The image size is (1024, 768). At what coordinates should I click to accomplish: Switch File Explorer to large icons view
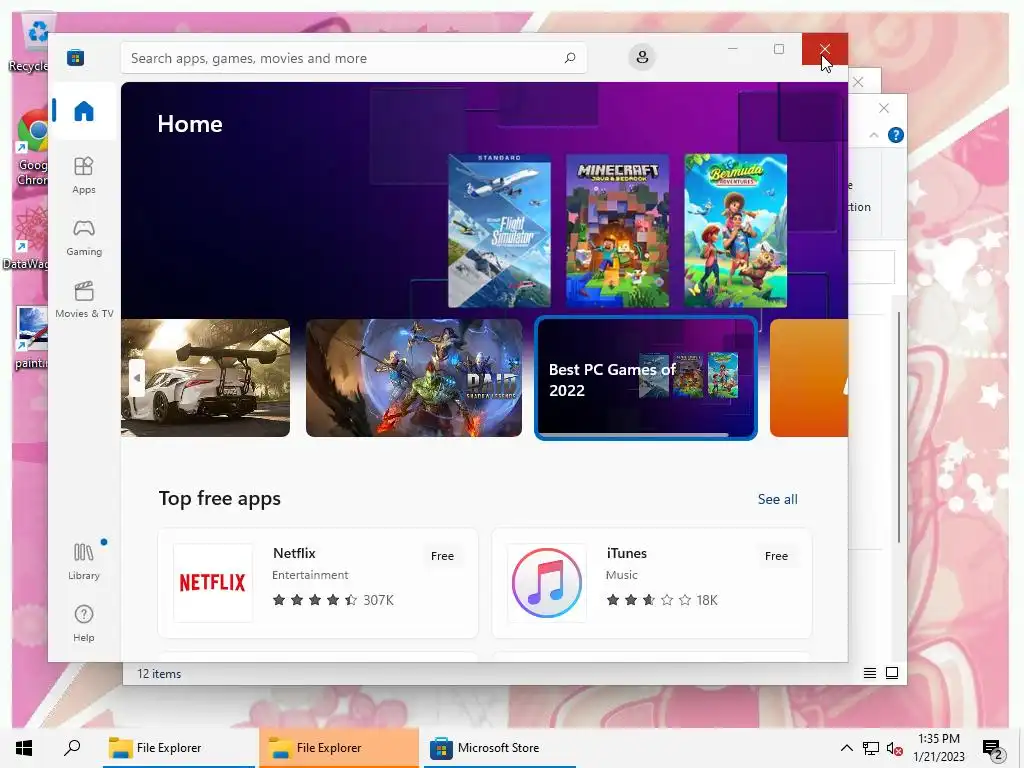[x=891, y=673]
